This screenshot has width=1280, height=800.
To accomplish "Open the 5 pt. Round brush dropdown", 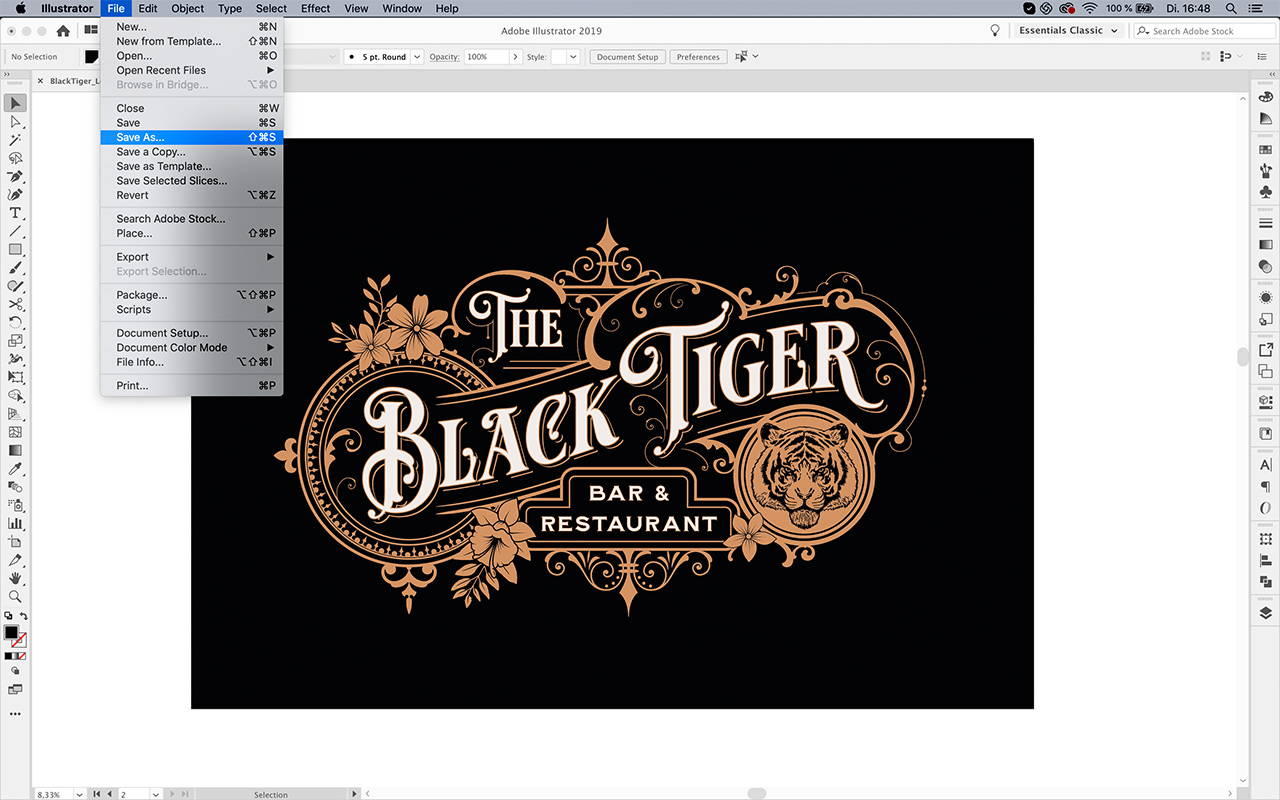I will click(x=417, y=57).
